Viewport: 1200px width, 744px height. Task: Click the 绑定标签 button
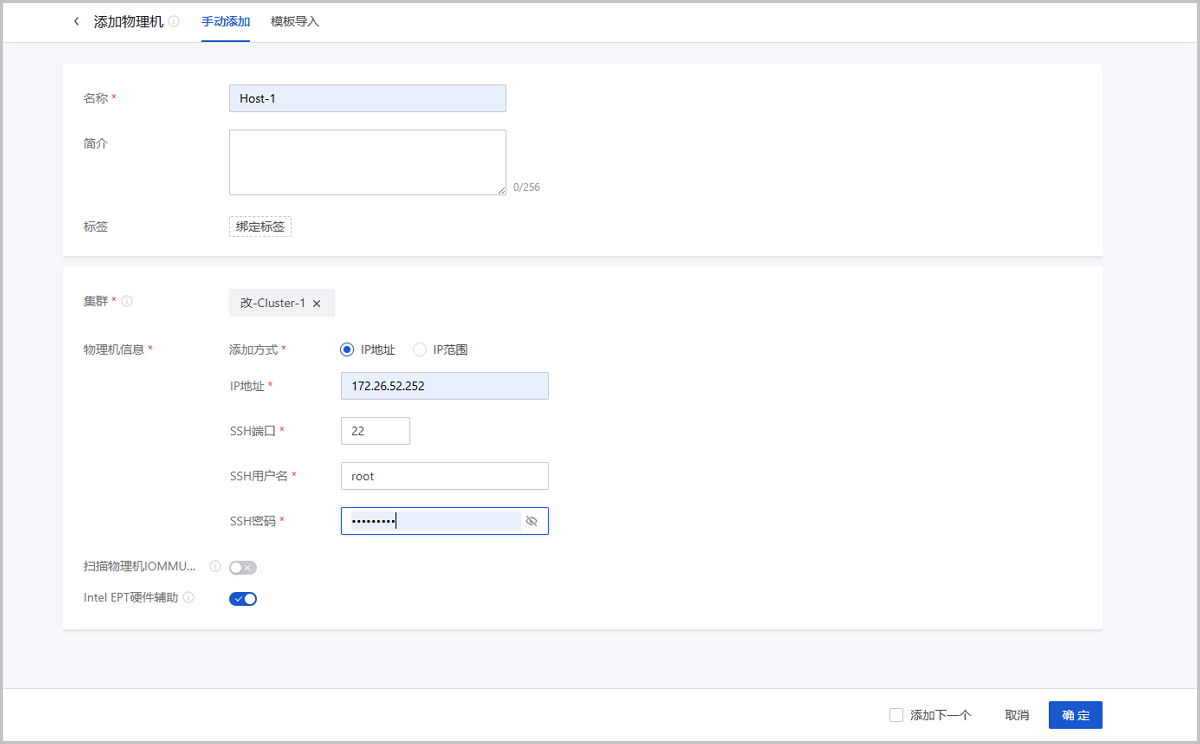tap(260, 227)
